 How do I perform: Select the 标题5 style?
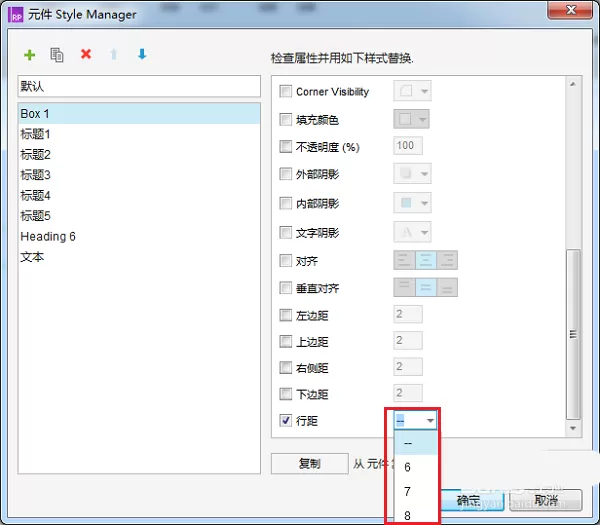pyautogui.click(x=139, y=216)
